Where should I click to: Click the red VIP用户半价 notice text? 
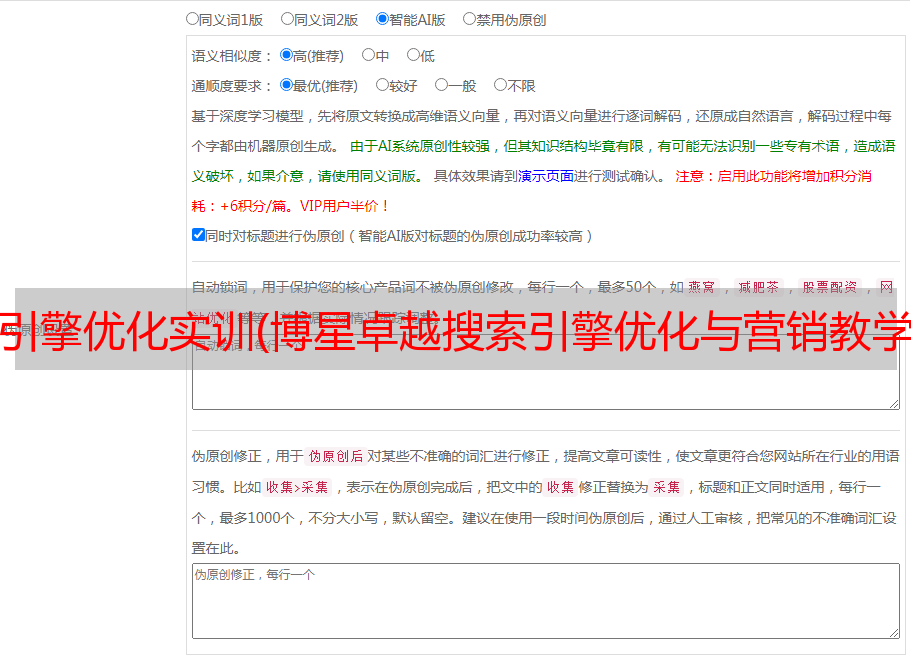(x=345, y=206)
